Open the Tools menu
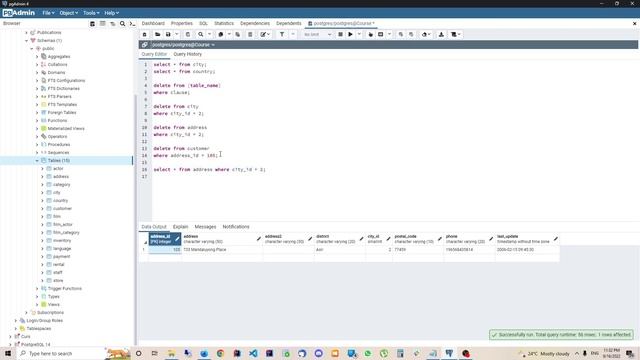The image size is (640, 360). (91, 13)
